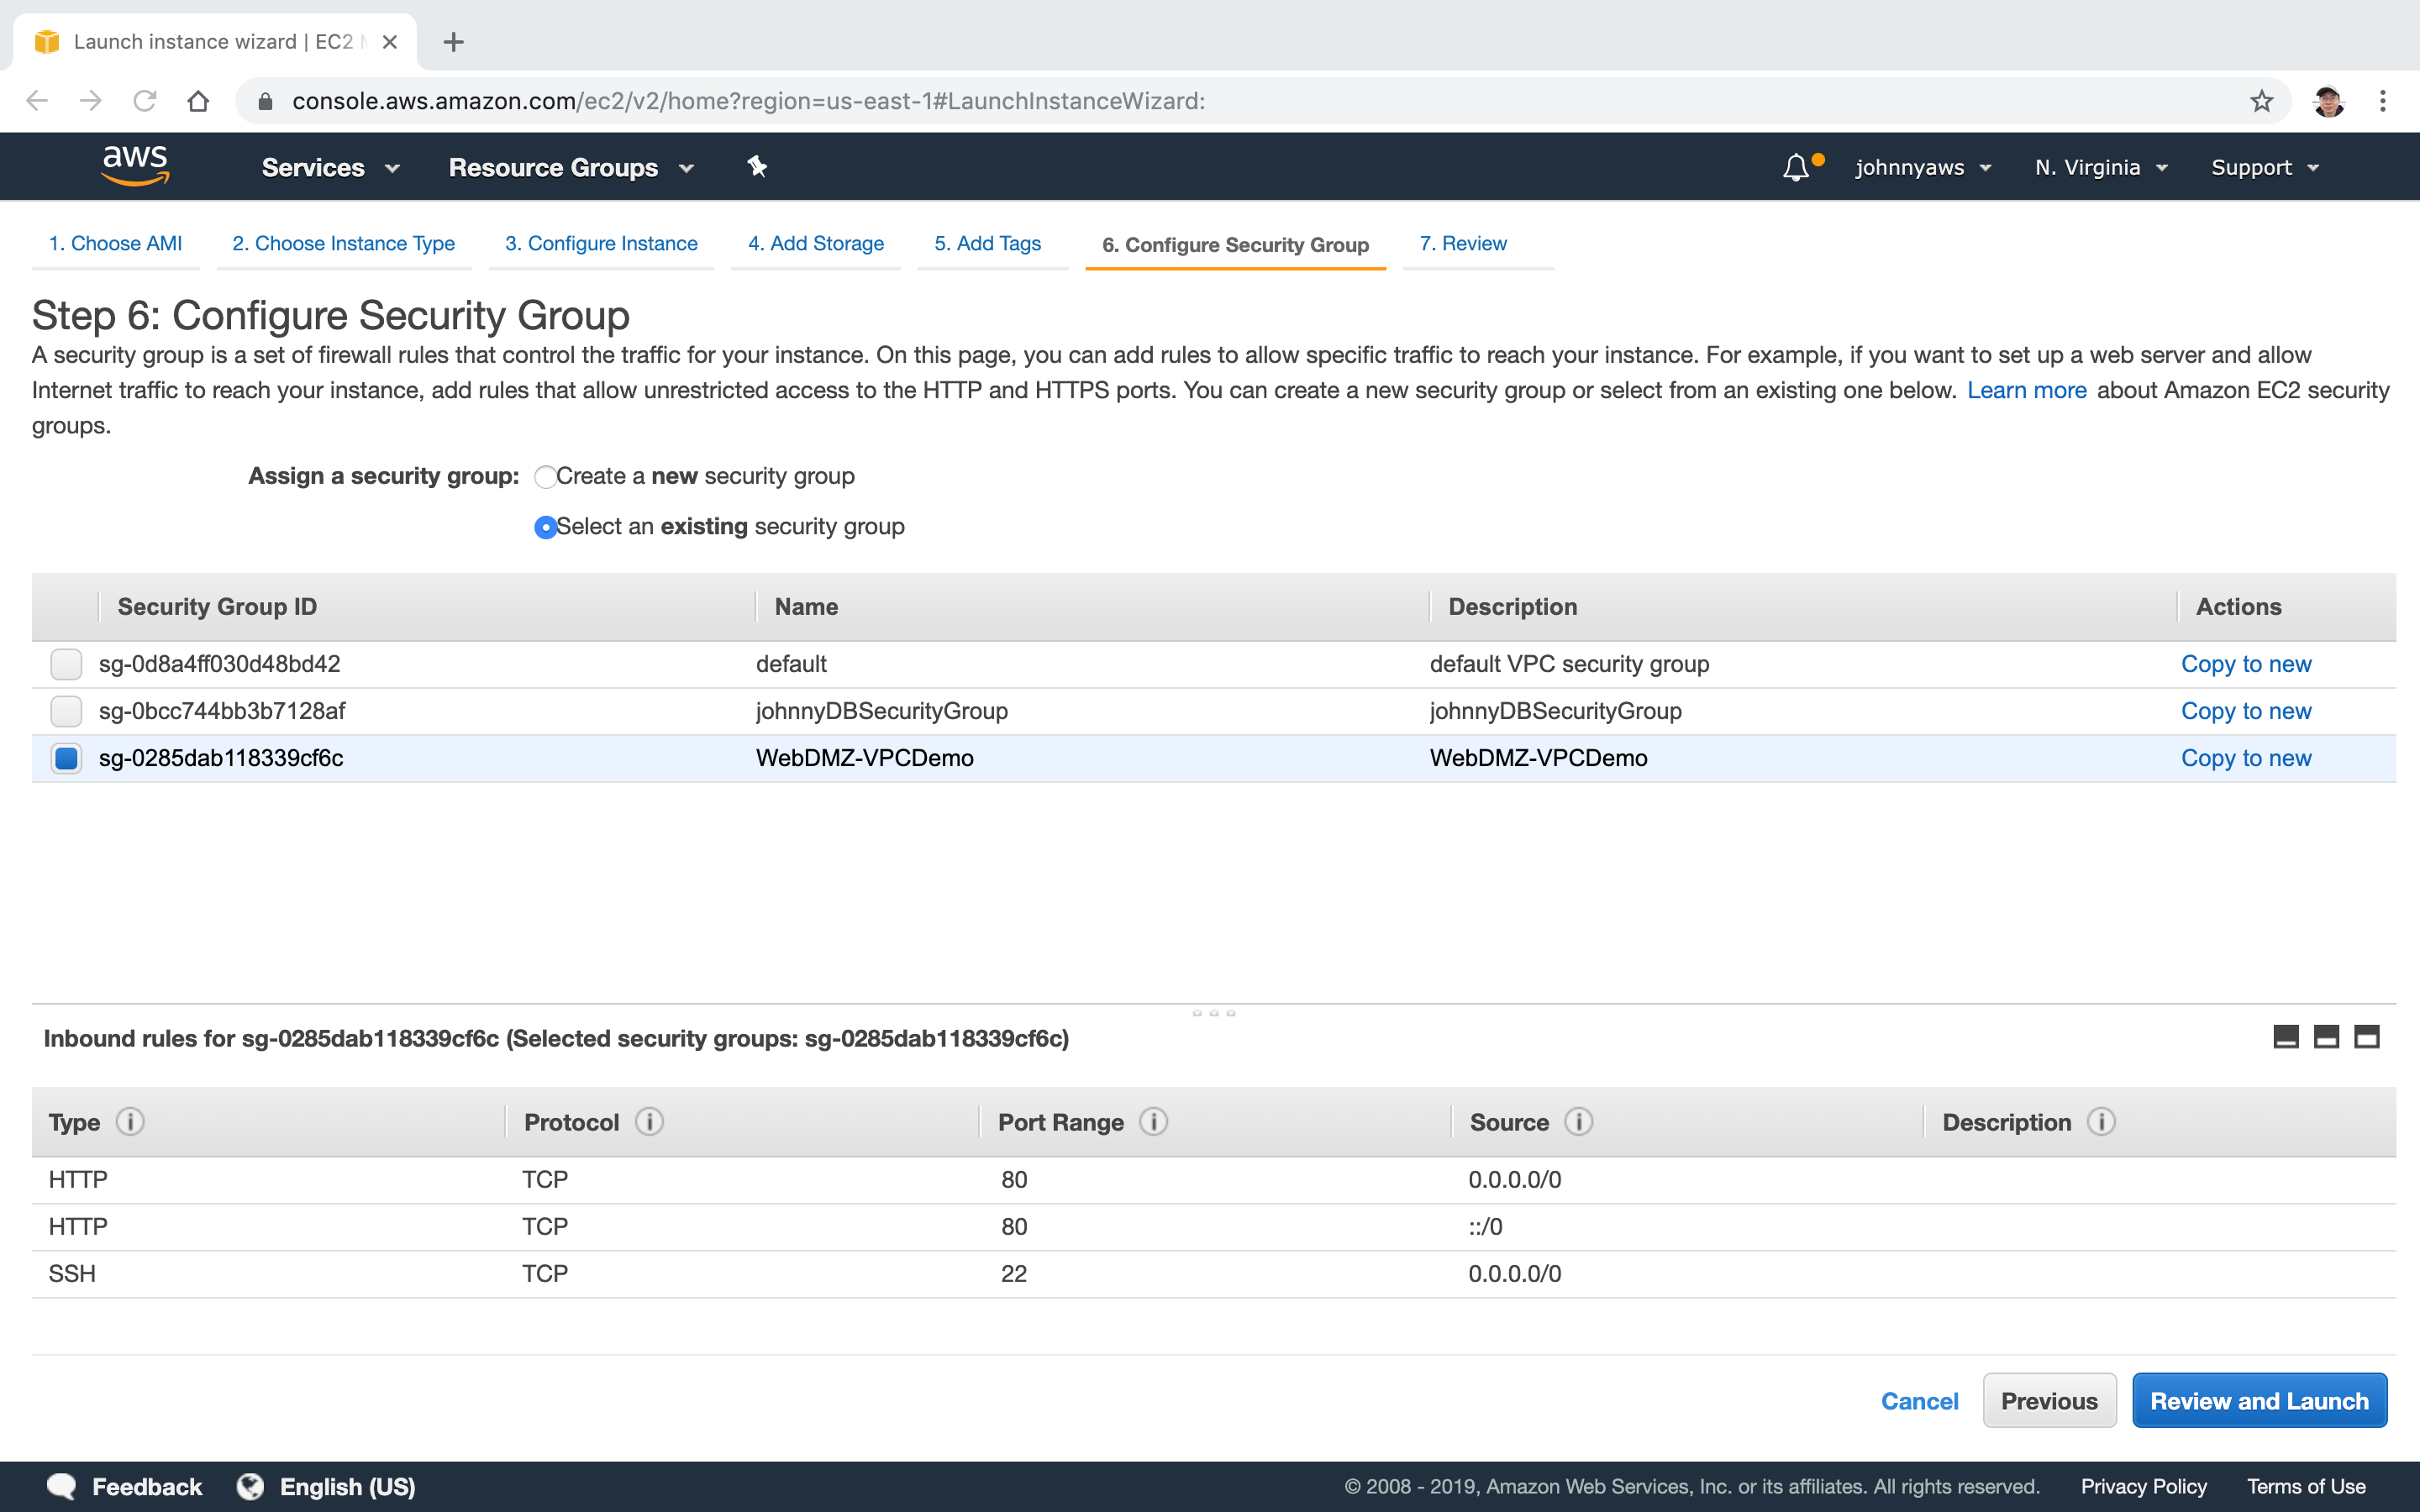This screenshot has height=1512, width=2420.
Task: Check the johnnyDBSecurityGroup checkbox
Action: coord(66,711)
